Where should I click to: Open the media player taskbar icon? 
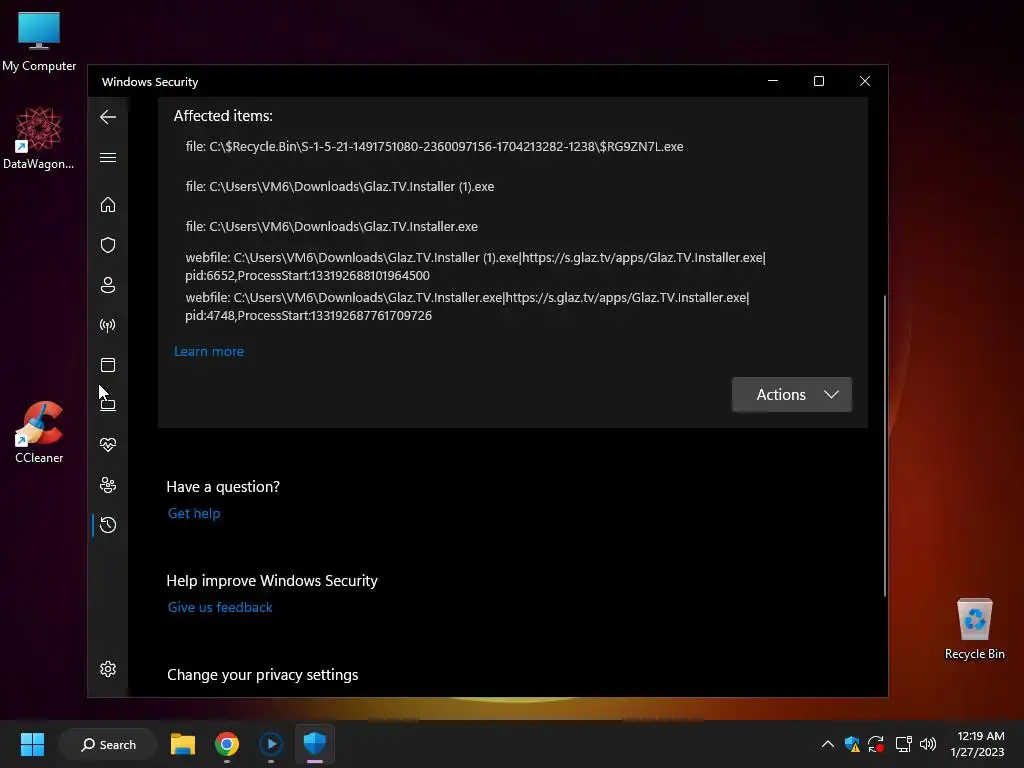(271, 744)
